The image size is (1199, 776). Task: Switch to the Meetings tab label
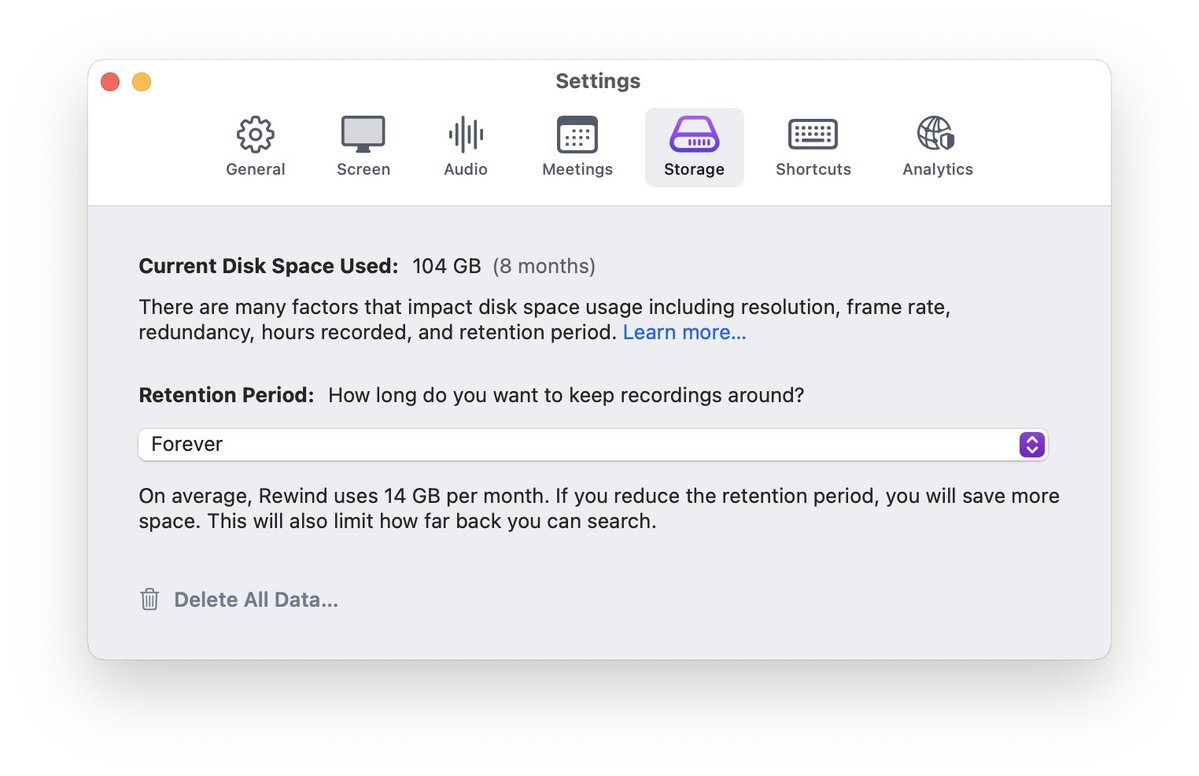click(x=577, y=170)
